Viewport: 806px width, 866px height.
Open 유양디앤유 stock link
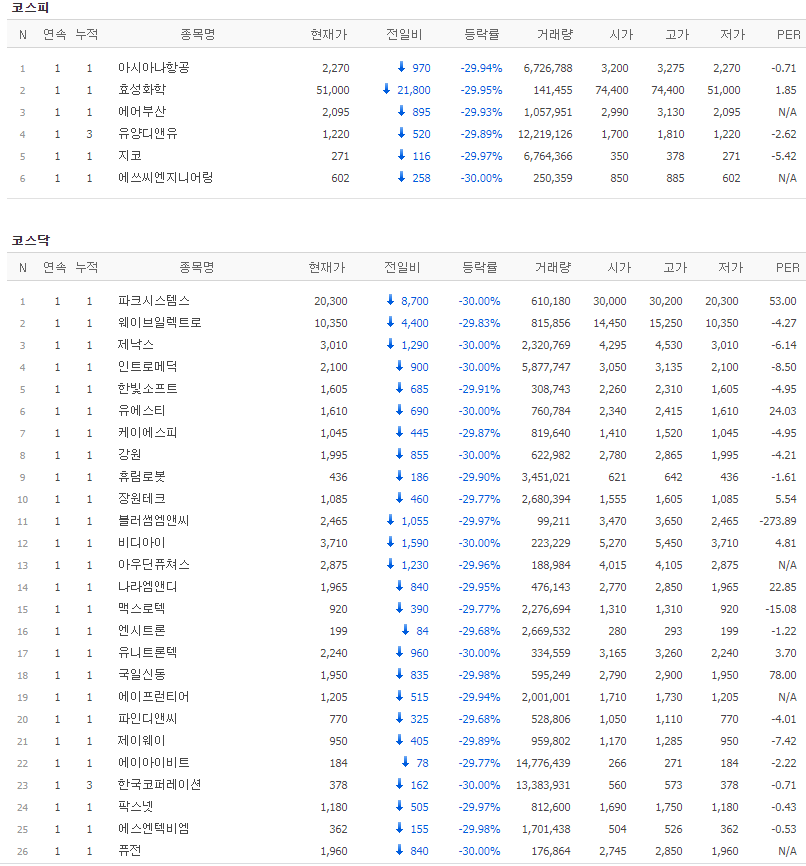[x=147, y=134]
